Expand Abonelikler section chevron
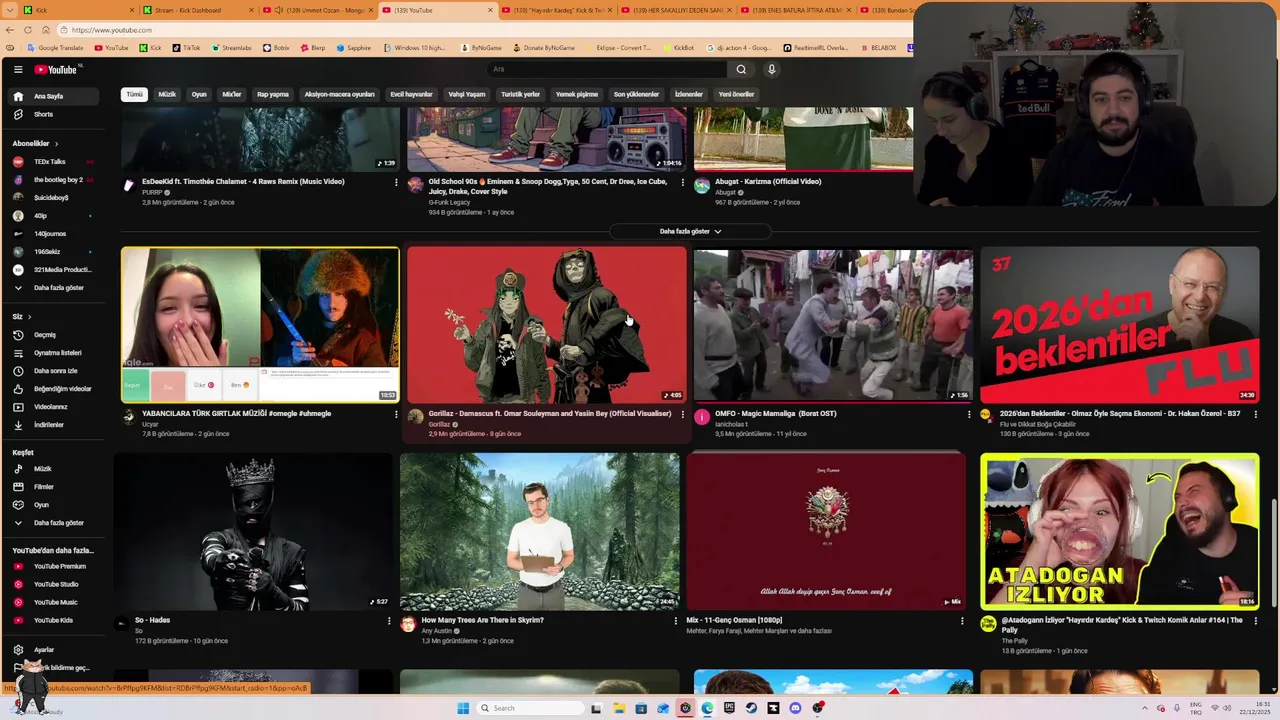The height and width of the screenshot is (720, 1280). tap(56, 144)
